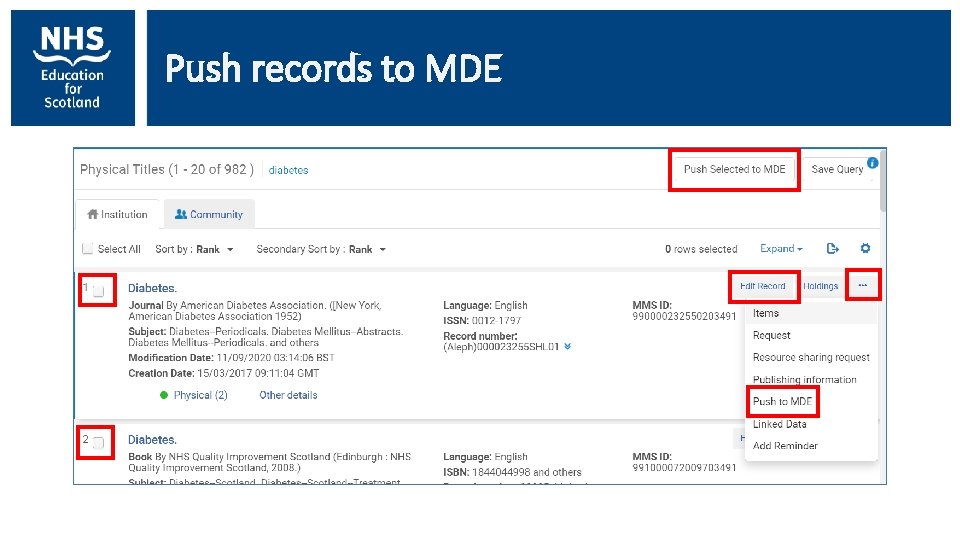This screenshot has width=960, height=540.
Task: Click the results list vertical scrollbar
Action: click(x=882, y=181)
